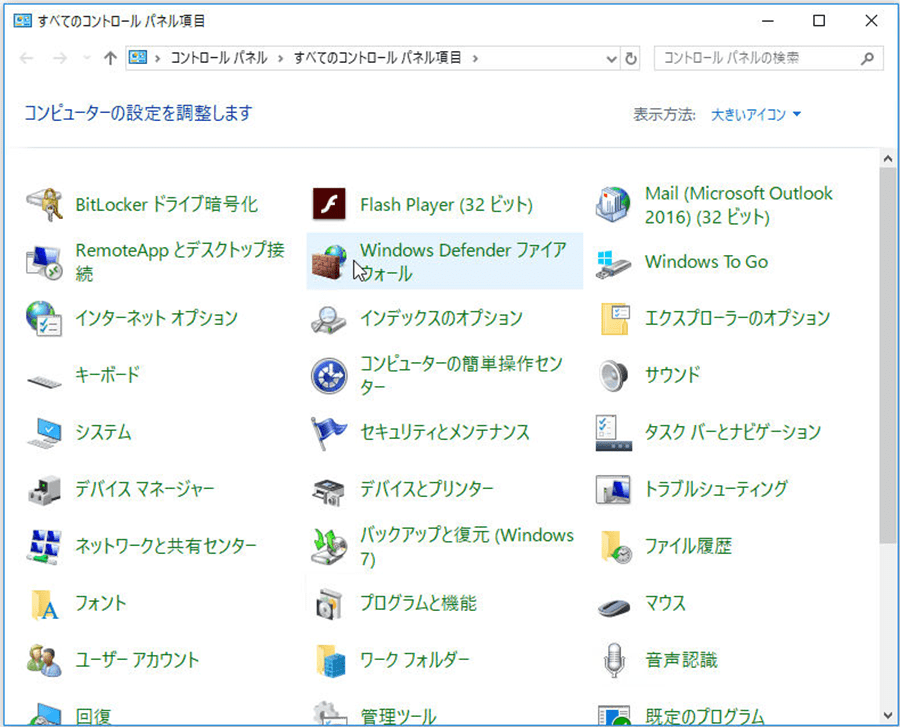900x727 pixels.
Task: Click the 回復 link text
Action: point(94,717)
